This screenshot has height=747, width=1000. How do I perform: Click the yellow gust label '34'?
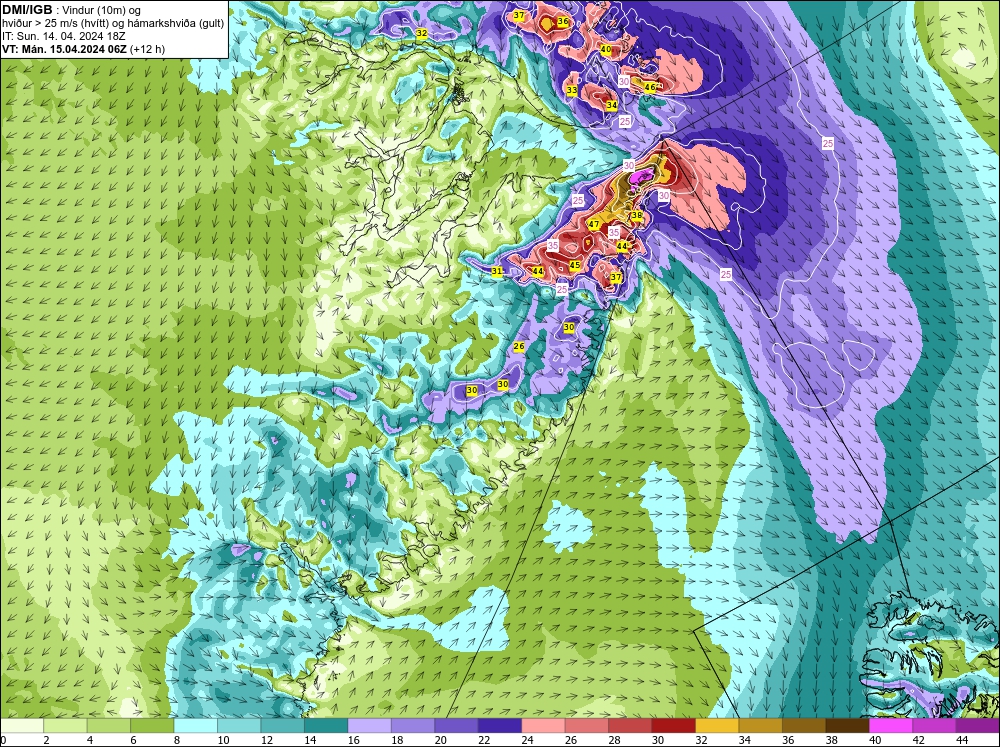click(612, 105)
